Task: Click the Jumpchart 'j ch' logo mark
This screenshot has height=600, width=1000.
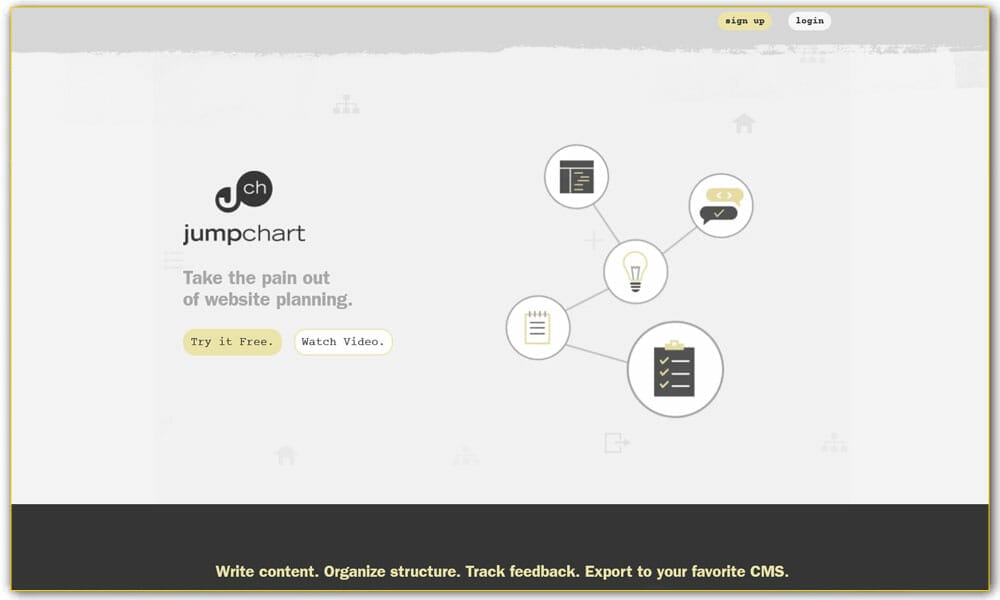Action: coord(244,192)
